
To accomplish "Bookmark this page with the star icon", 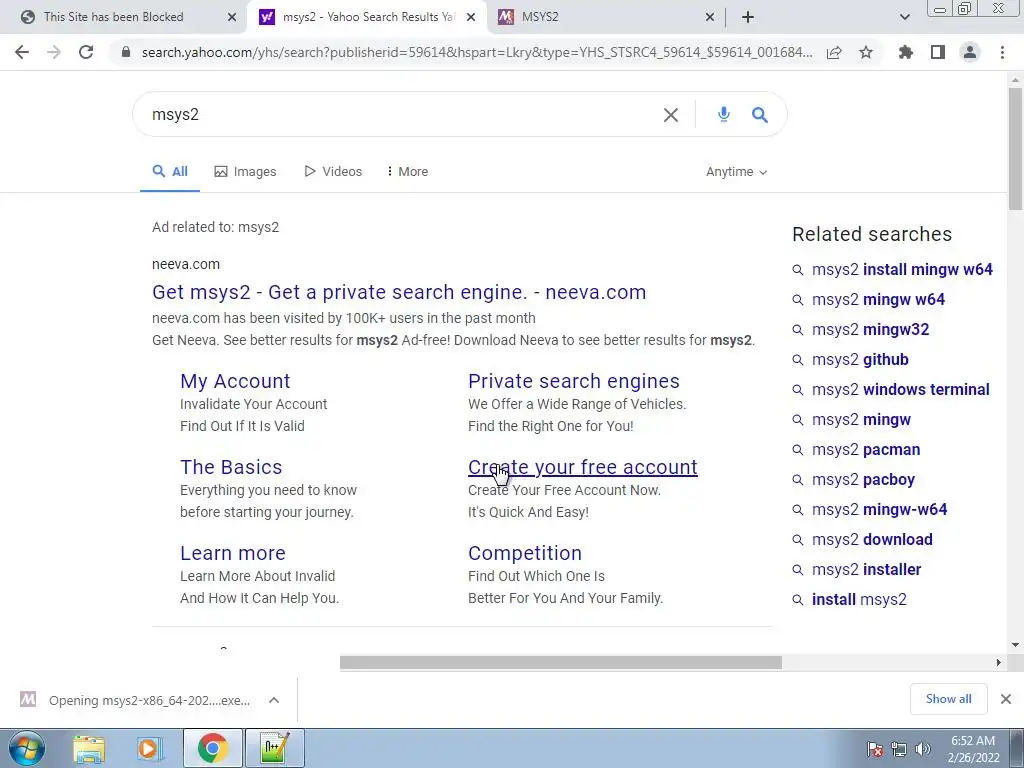I will click(866, 52).
